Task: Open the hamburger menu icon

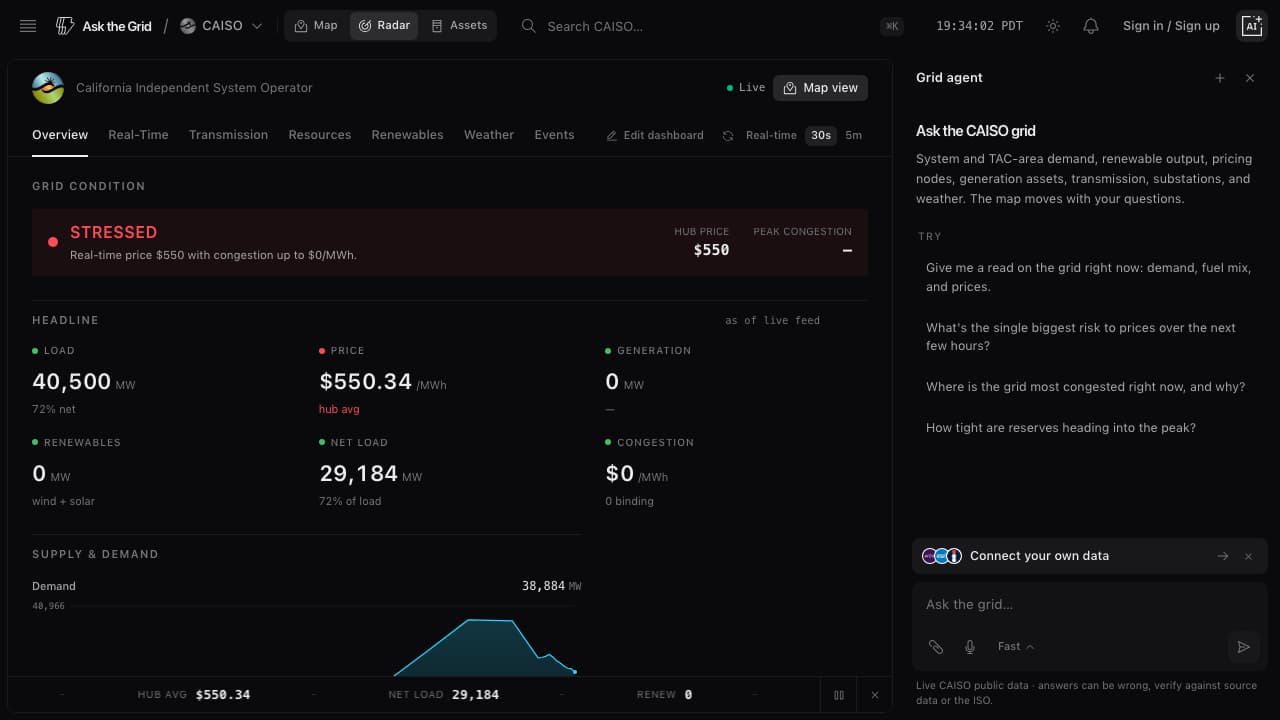Action: tap(28, 26)
